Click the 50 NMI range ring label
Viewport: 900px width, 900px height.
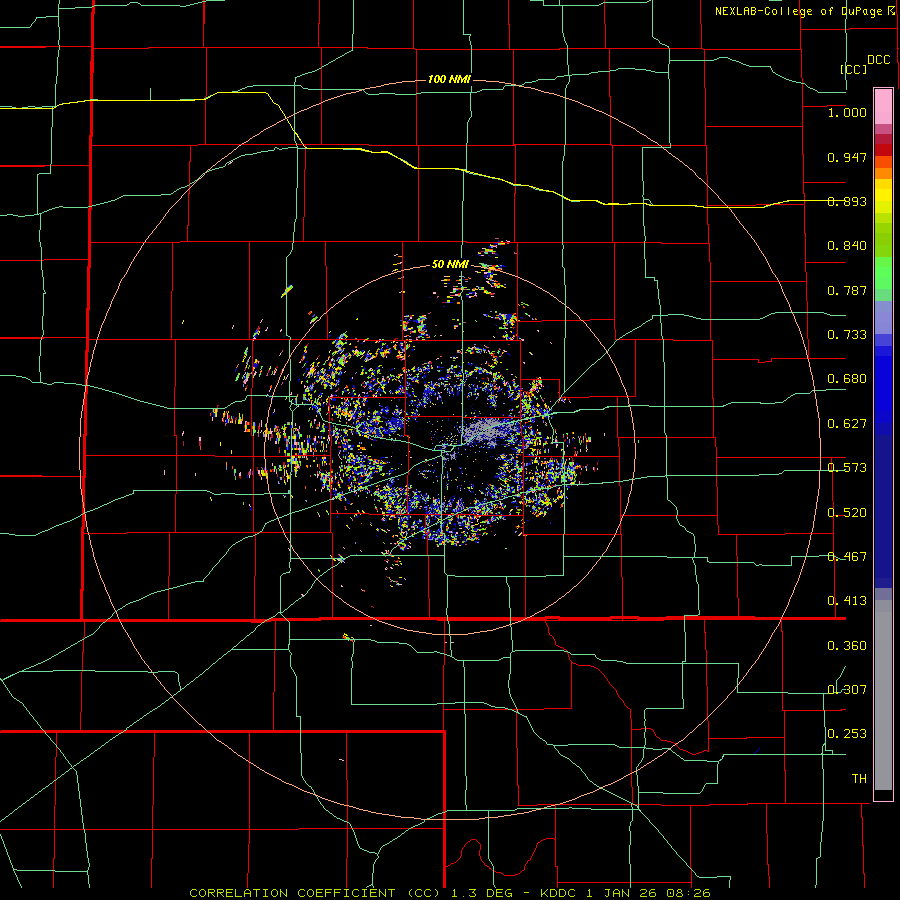pos(450,264)
